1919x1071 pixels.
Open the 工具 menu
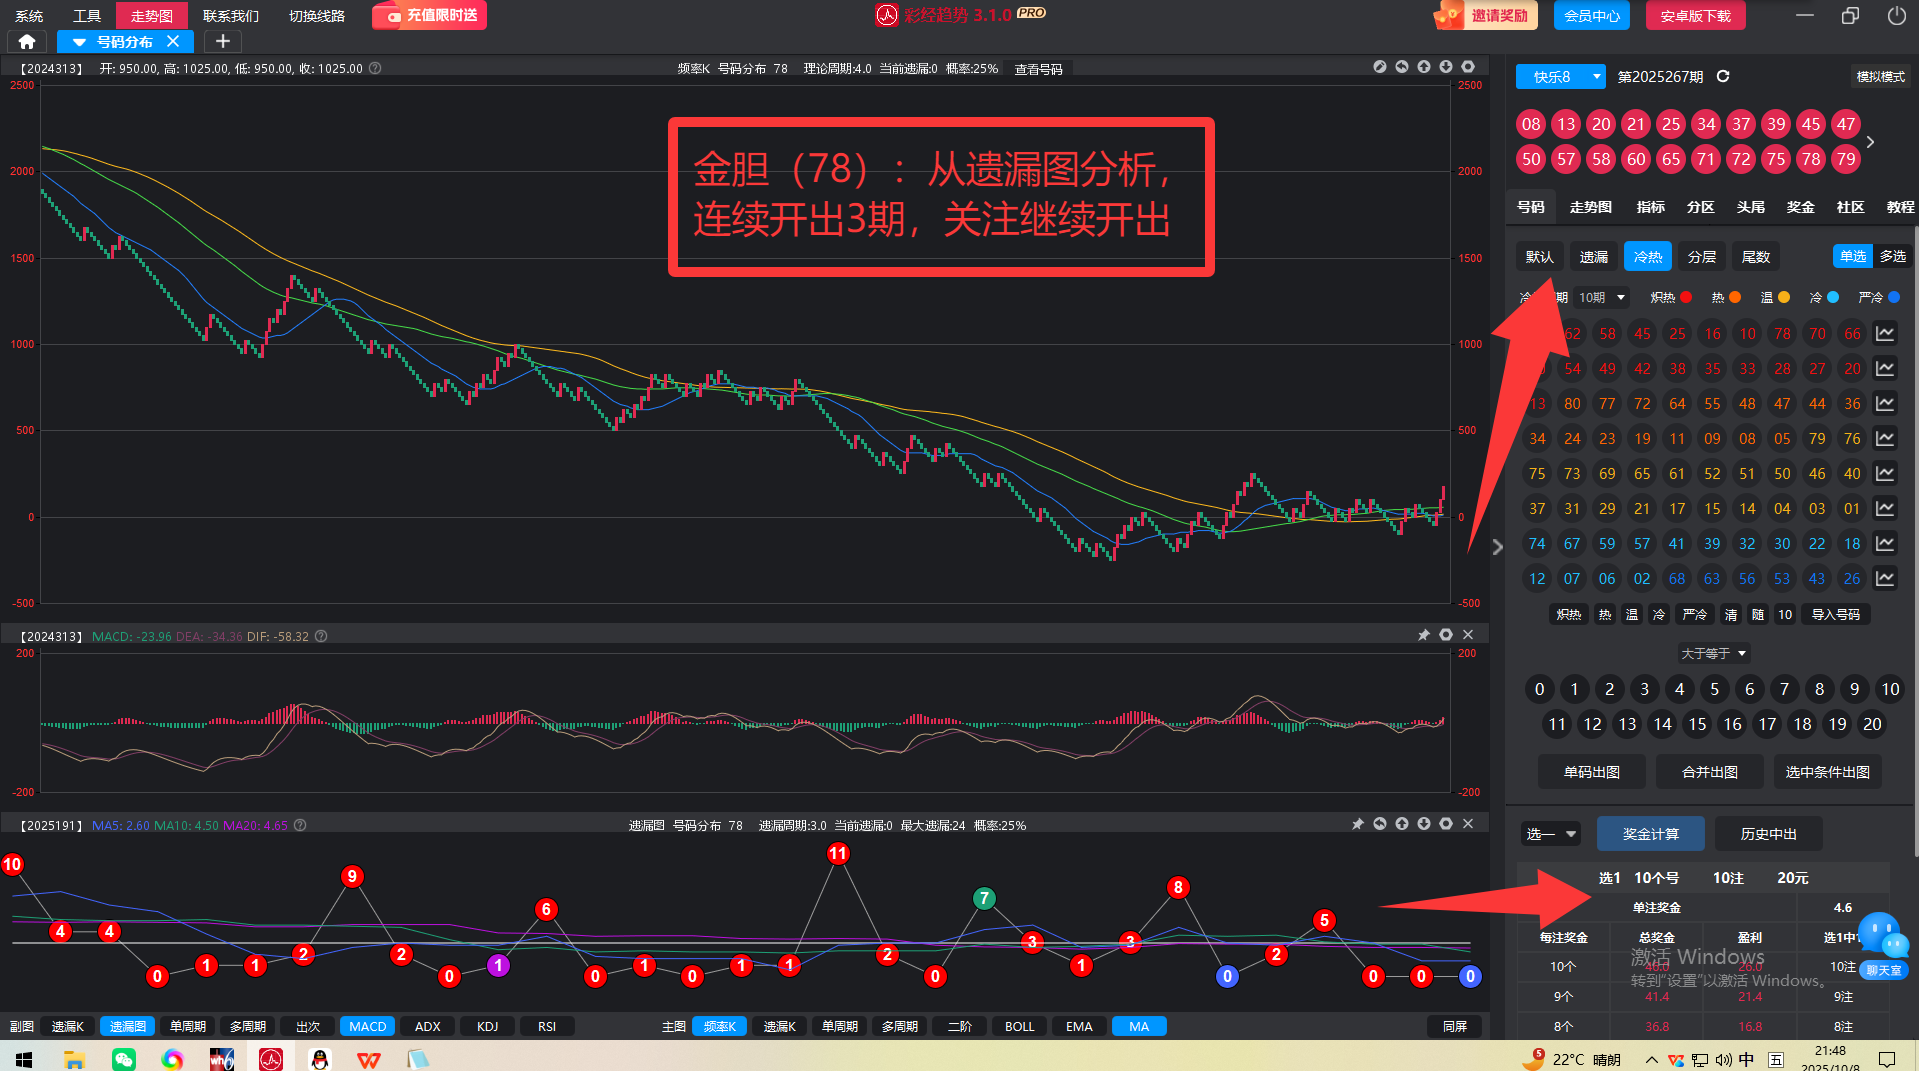tap(87, 16)
